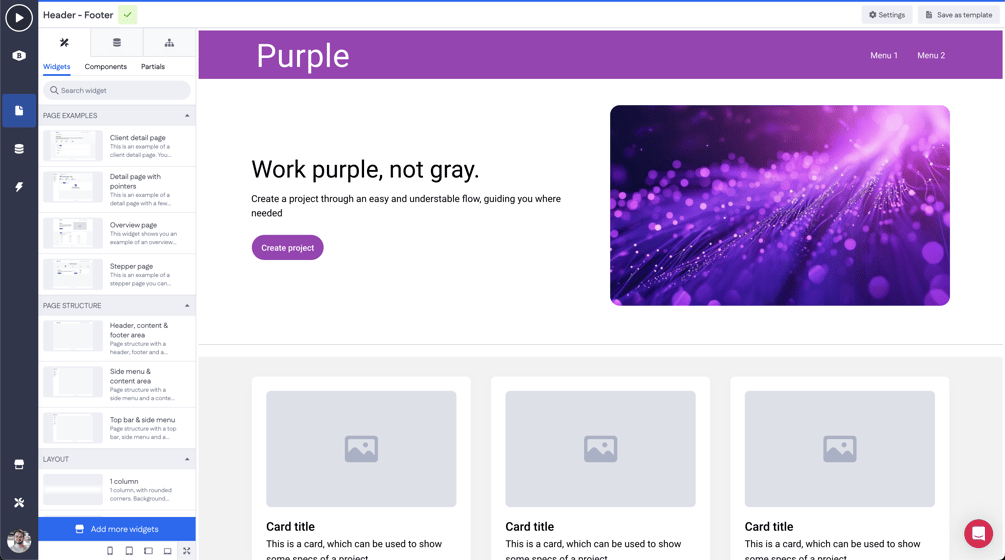The width and height of the screenshot is (1005, 560).
Task: Select the last card's Card title text
Action: [x=768, y=527]
